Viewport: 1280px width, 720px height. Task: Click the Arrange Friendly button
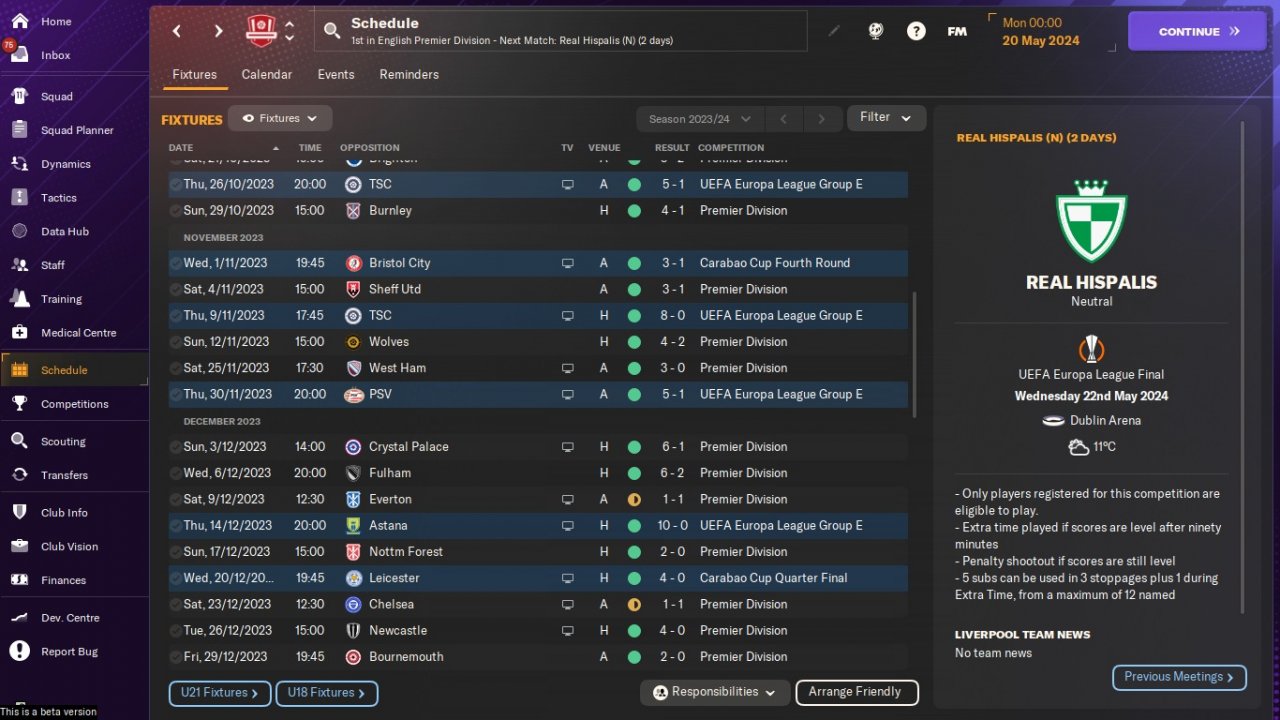(x=856, y=692)
